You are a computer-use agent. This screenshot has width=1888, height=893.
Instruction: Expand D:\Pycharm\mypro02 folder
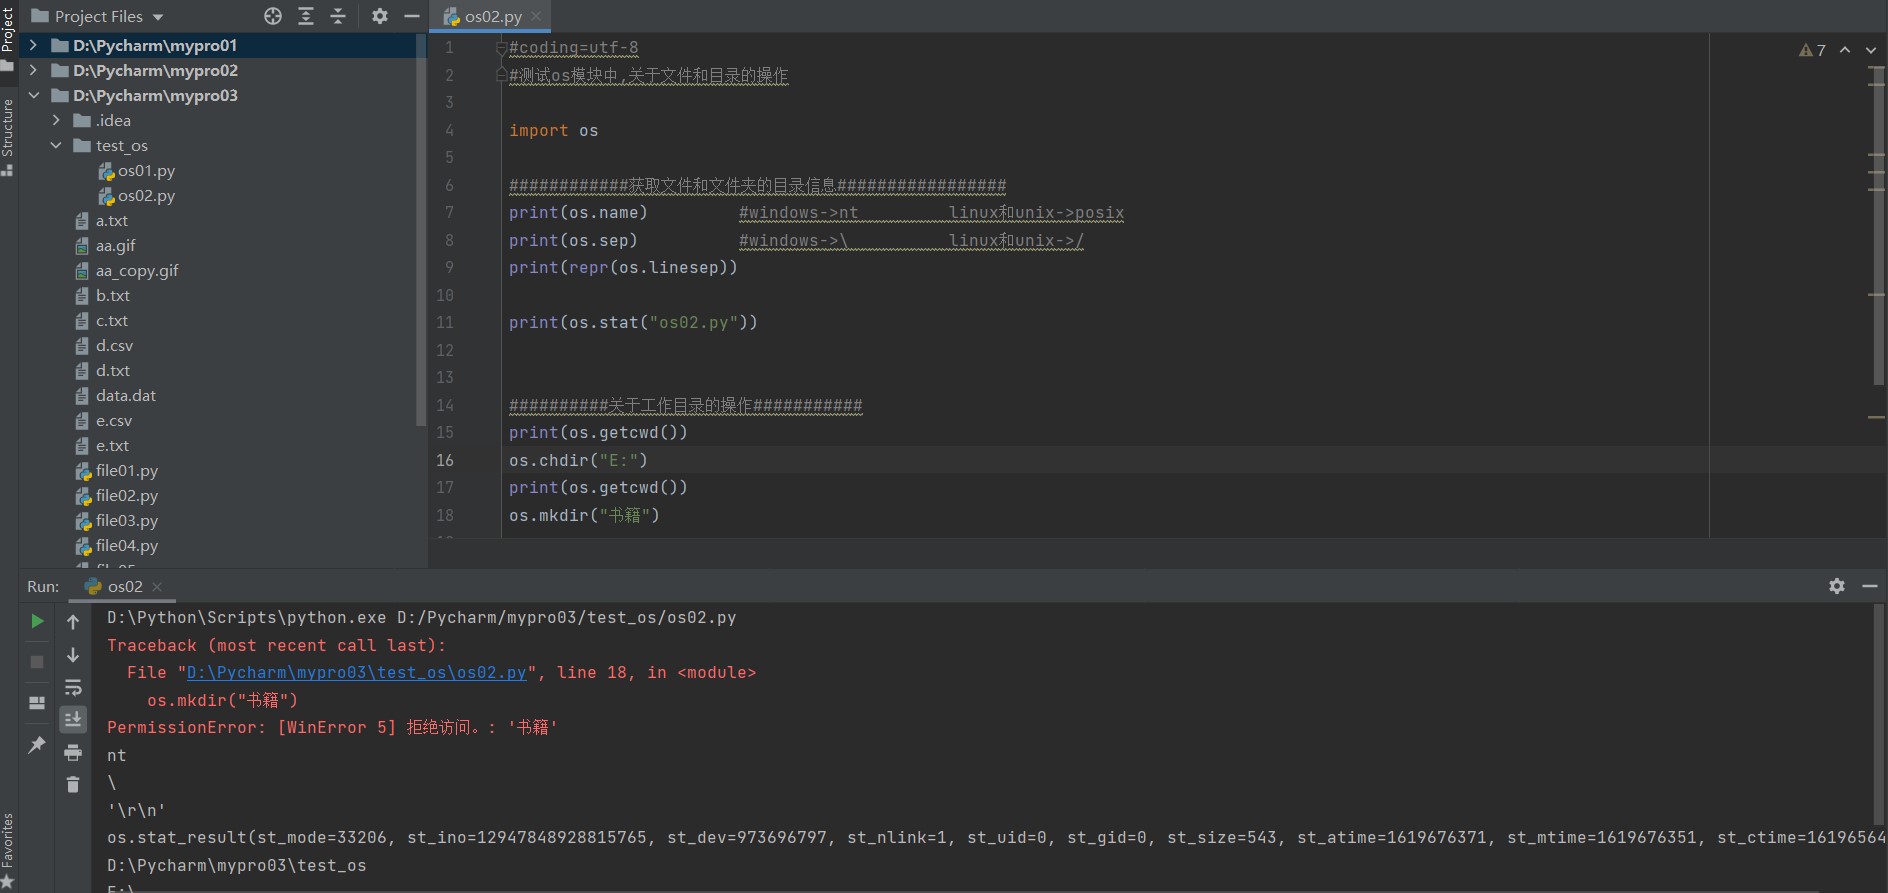pyautogui.click(x=33, y=70)
